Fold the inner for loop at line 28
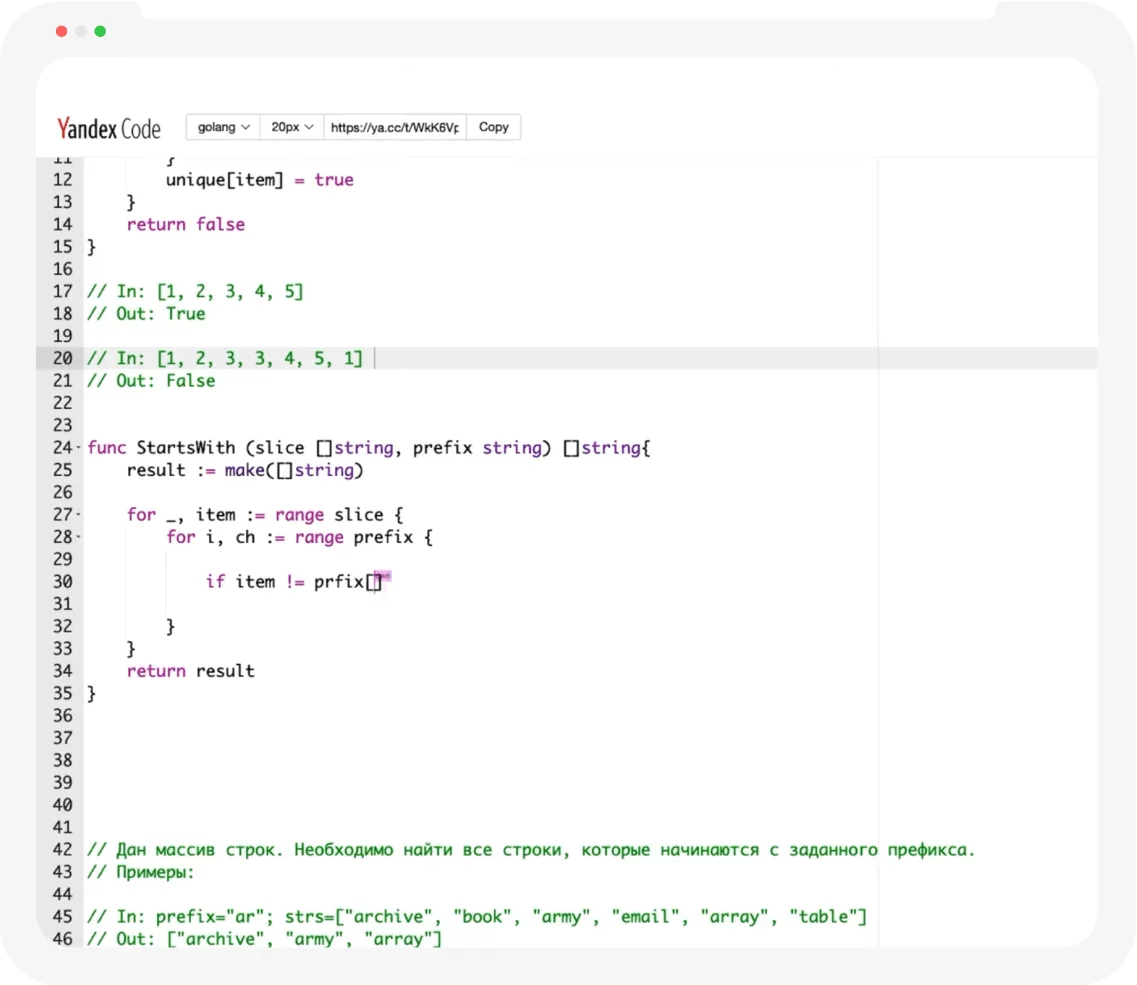This screenshot has height=985, width=1137. (x=79, y=538)
